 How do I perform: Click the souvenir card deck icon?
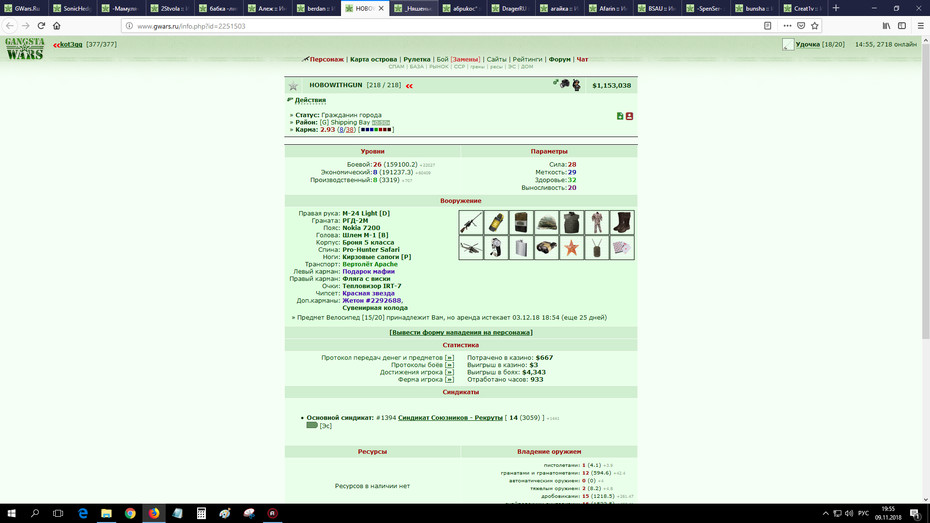point(622,248)
